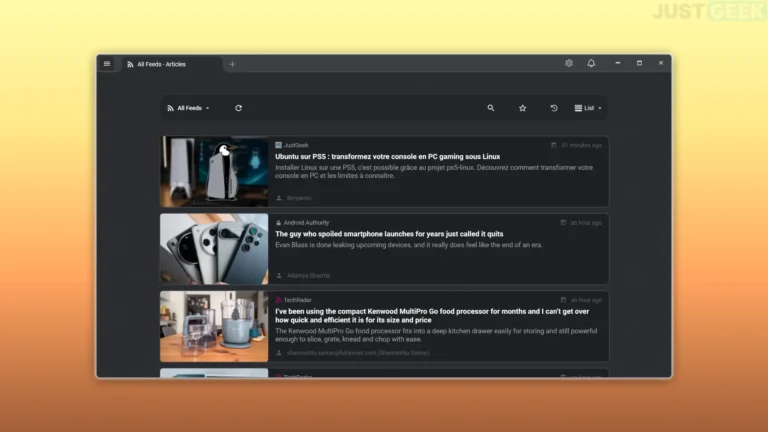Show starred favorite articles

[x=523, y=108]
